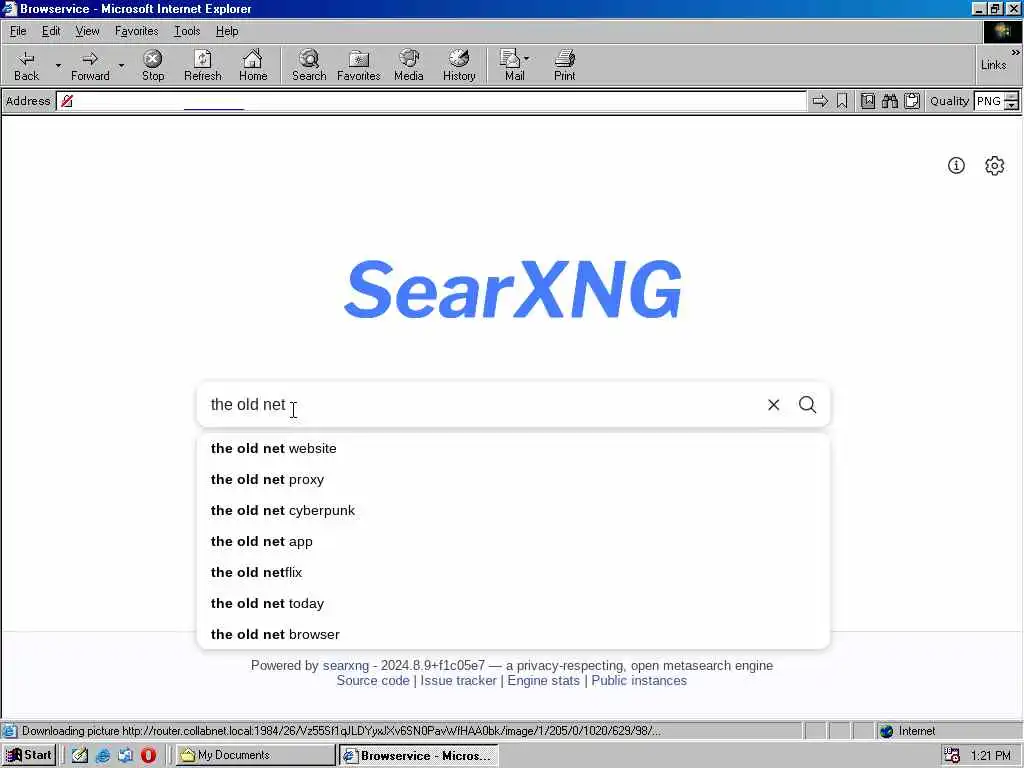Image resolution: width=1024 pixels, height=768 pixels.
Task: Click the Mail toolbar button
Action: (514, 65)
